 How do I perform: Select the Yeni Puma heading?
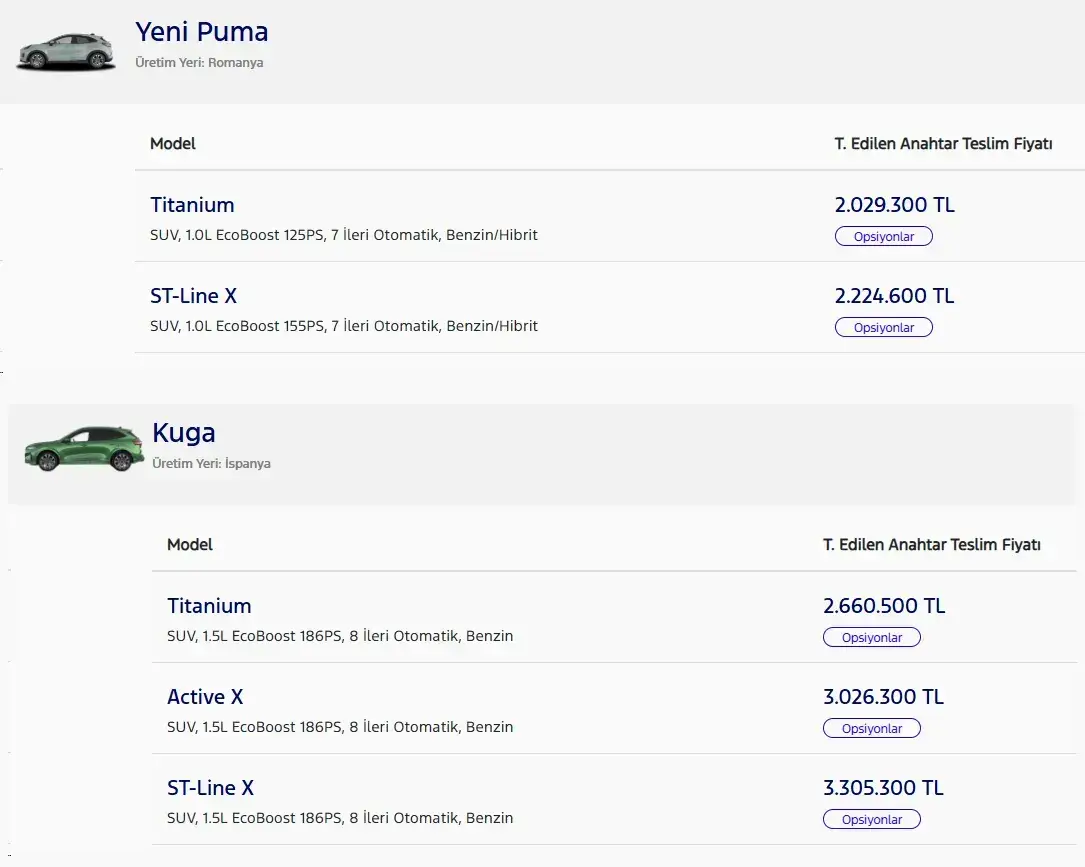(201, 33)
